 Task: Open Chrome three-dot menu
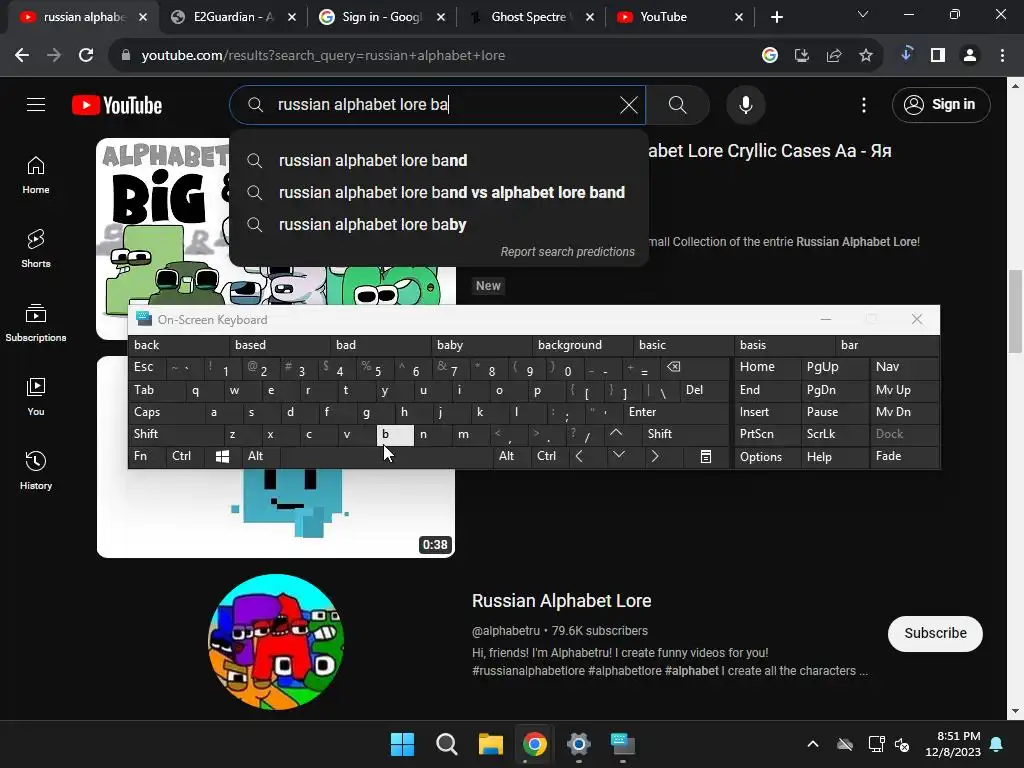(x=1002, y=56)
